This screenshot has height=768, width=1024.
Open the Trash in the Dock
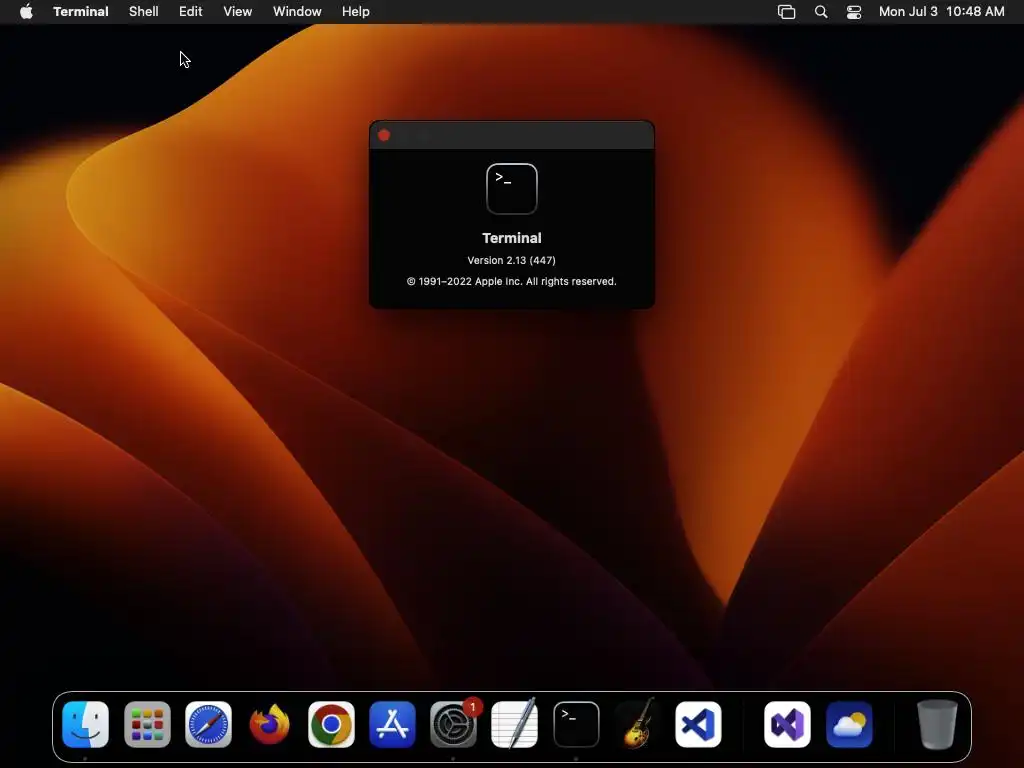[937, 724]
